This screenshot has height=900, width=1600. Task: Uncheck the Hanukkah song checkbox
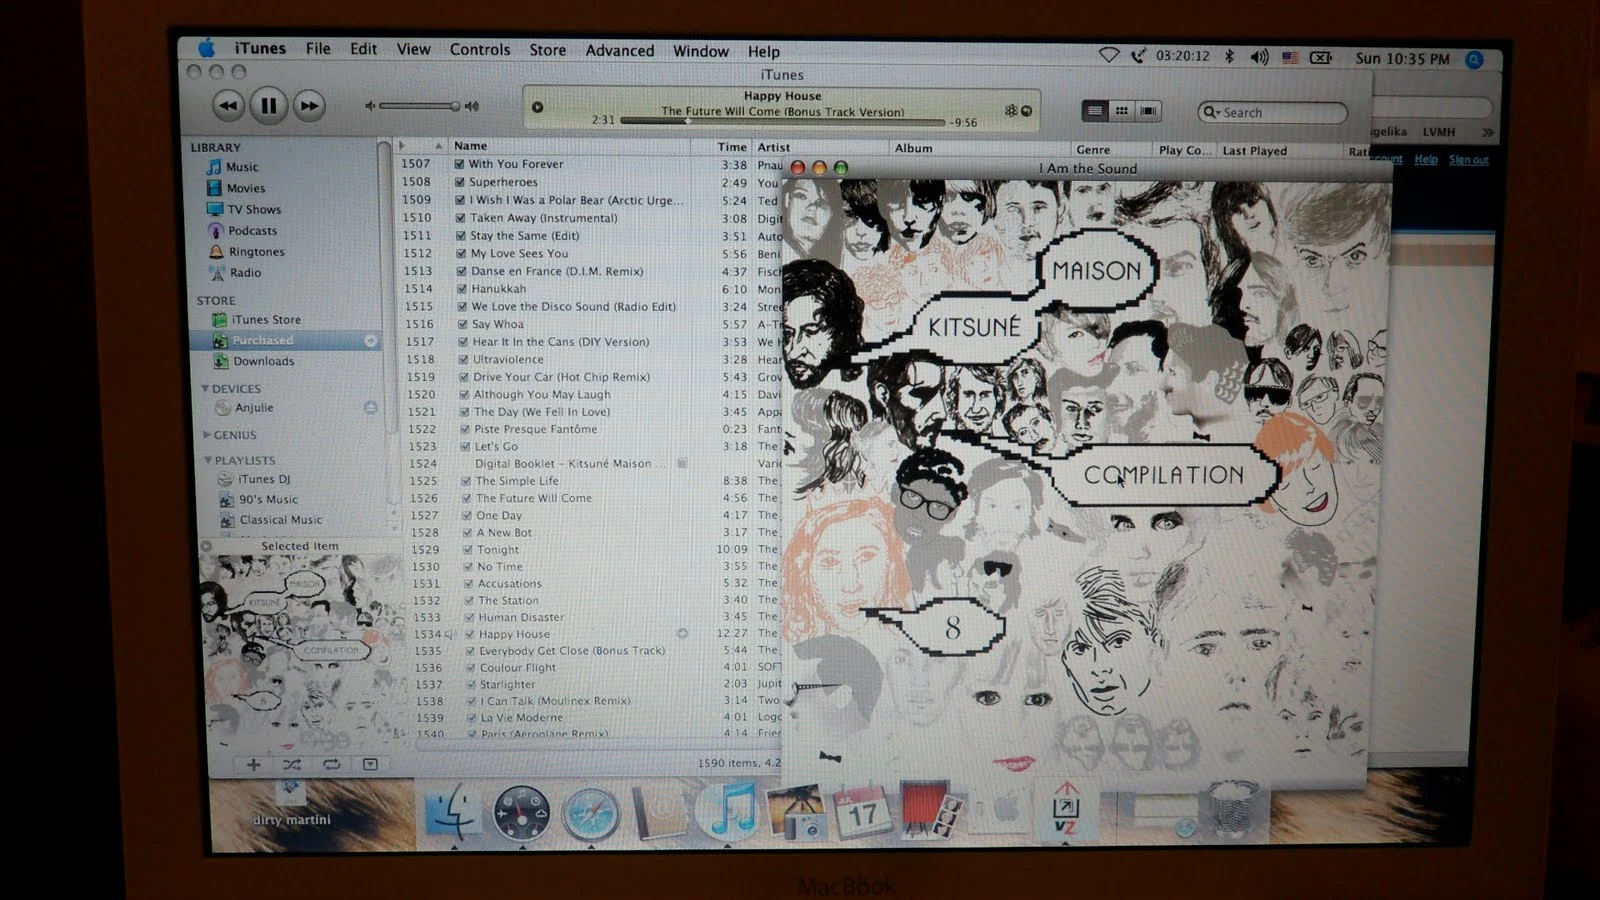point(462,289)
